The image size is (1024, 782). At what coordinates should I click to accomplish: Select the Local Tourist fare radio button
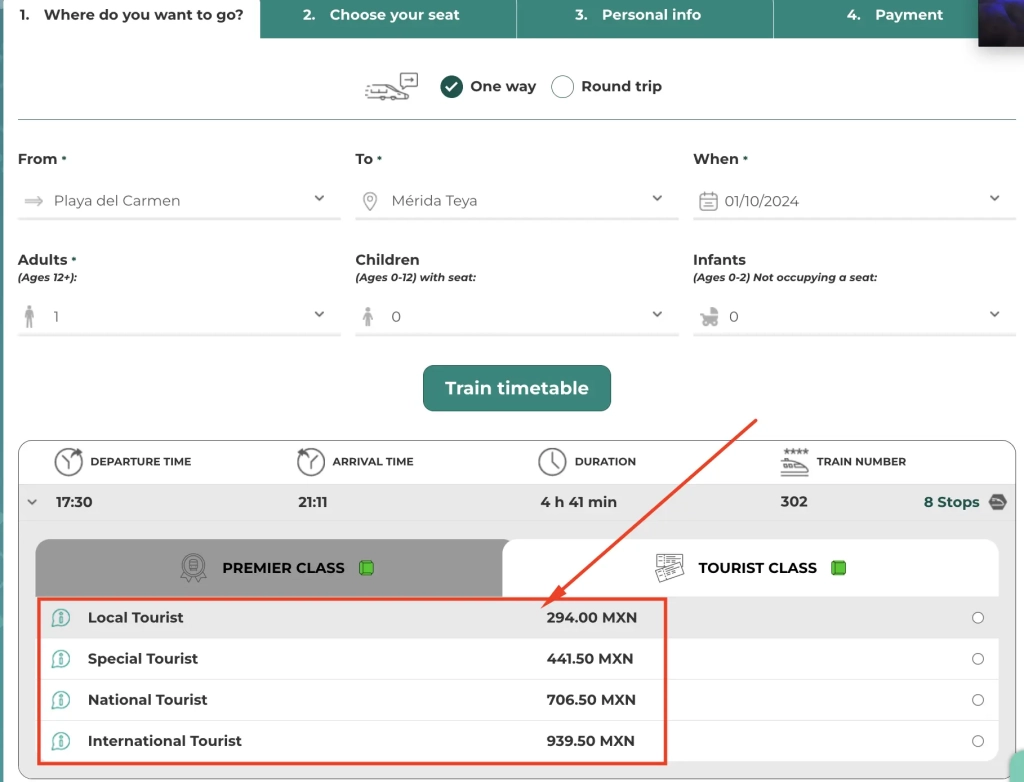978,618
